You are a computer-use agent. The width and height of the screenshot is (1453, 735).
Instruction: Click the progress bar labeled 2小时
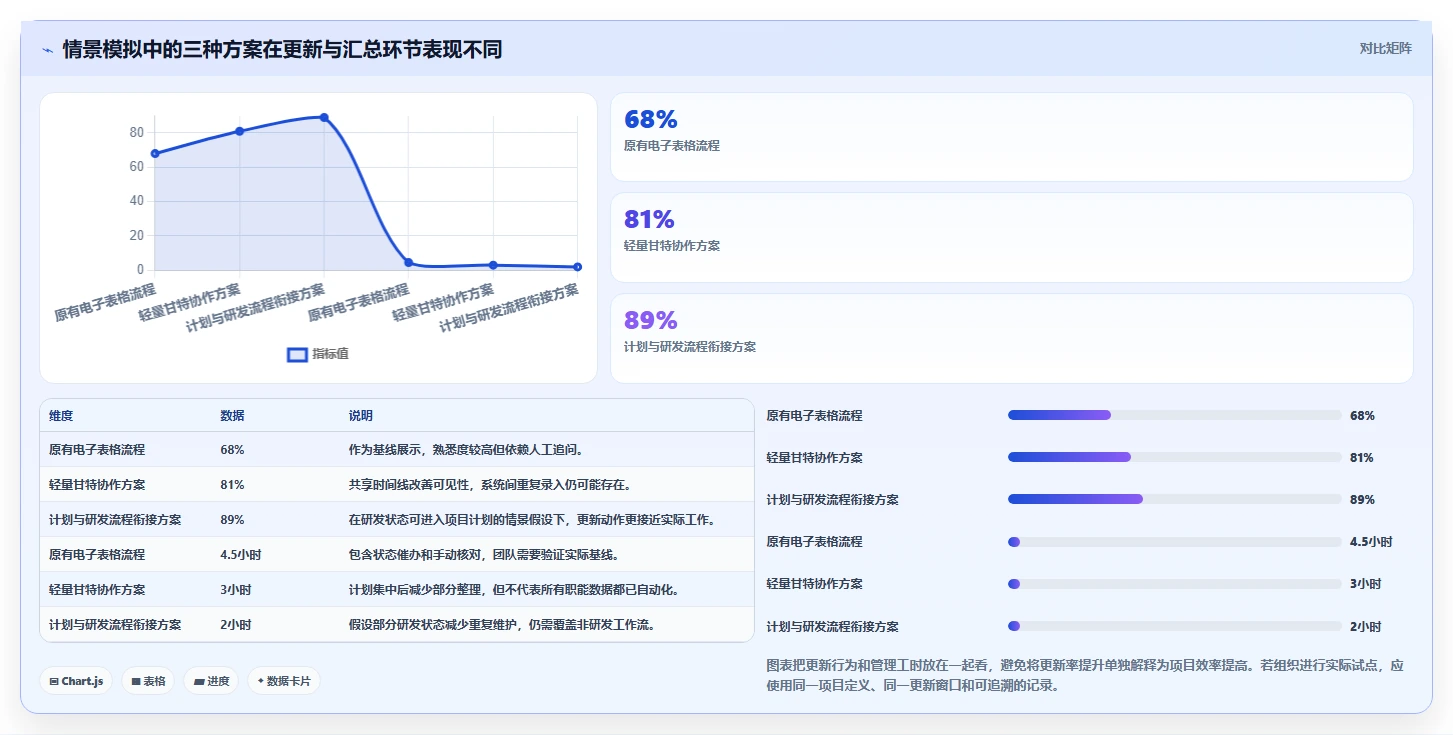pyautogui.click(x=1175, y=626)
